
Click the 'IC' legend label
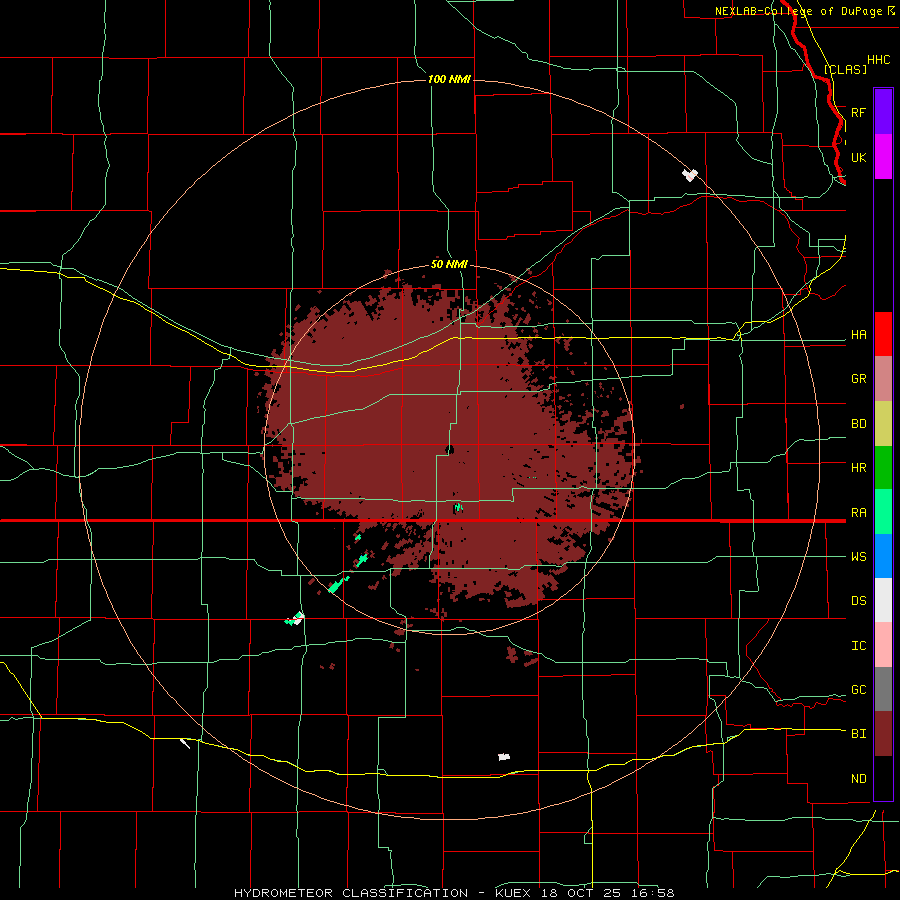click(x=858, y=646)
